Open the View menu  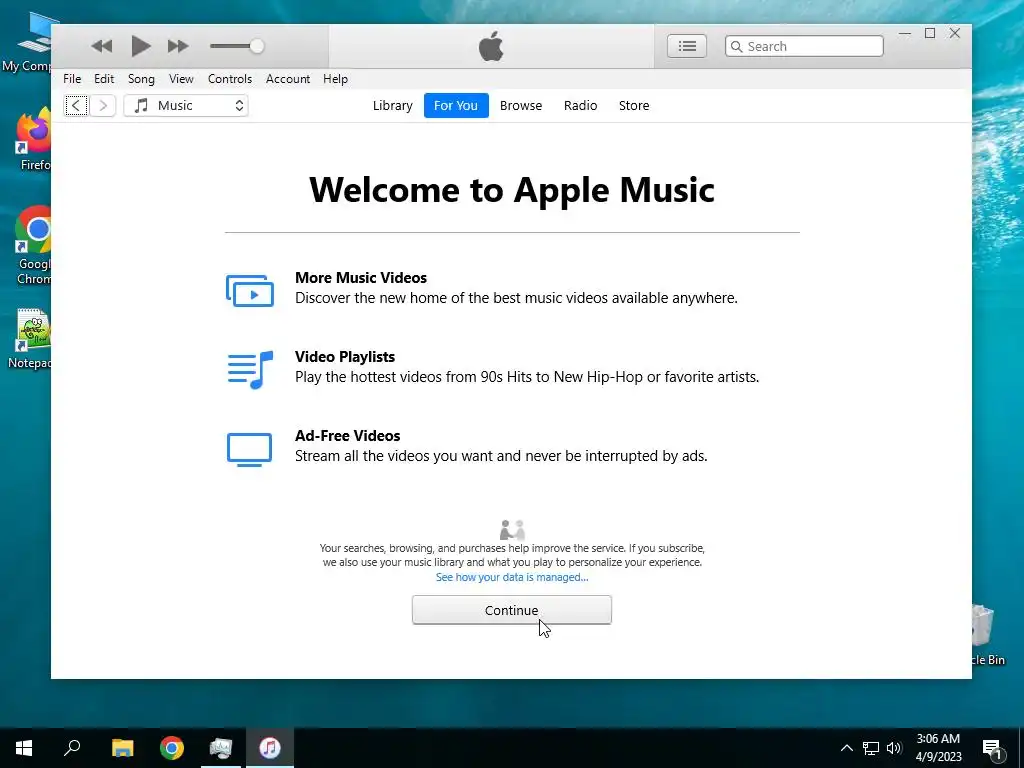point(181,79)
